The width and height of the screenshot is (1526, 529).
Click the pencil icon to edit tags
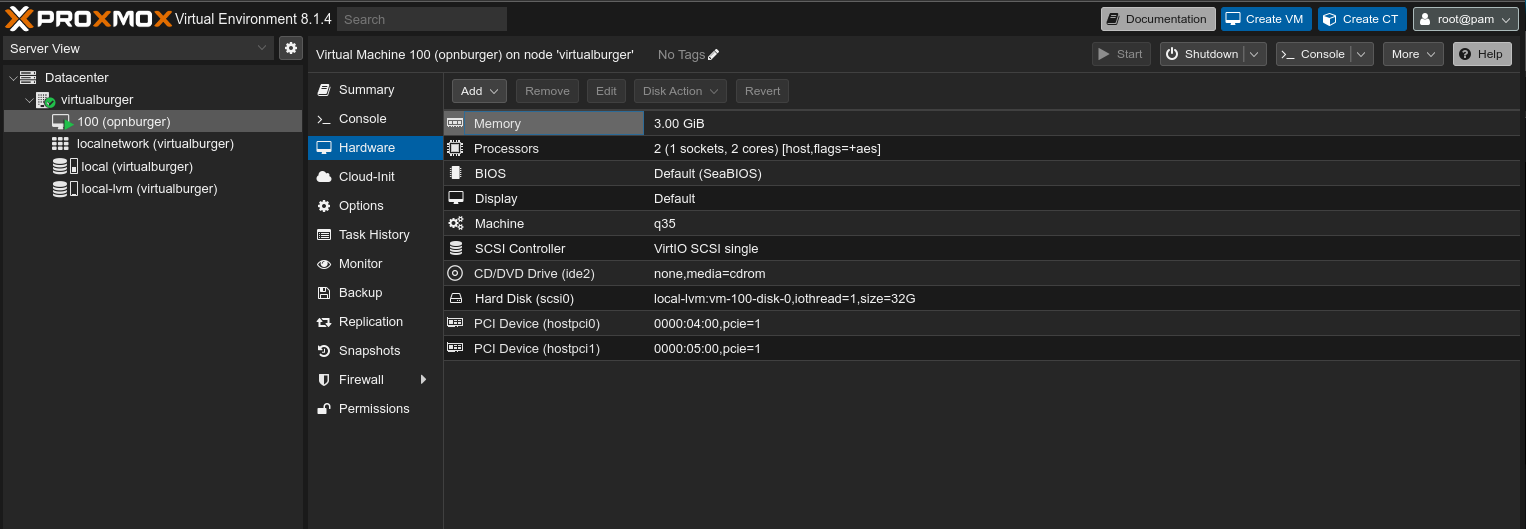point(713,55)
